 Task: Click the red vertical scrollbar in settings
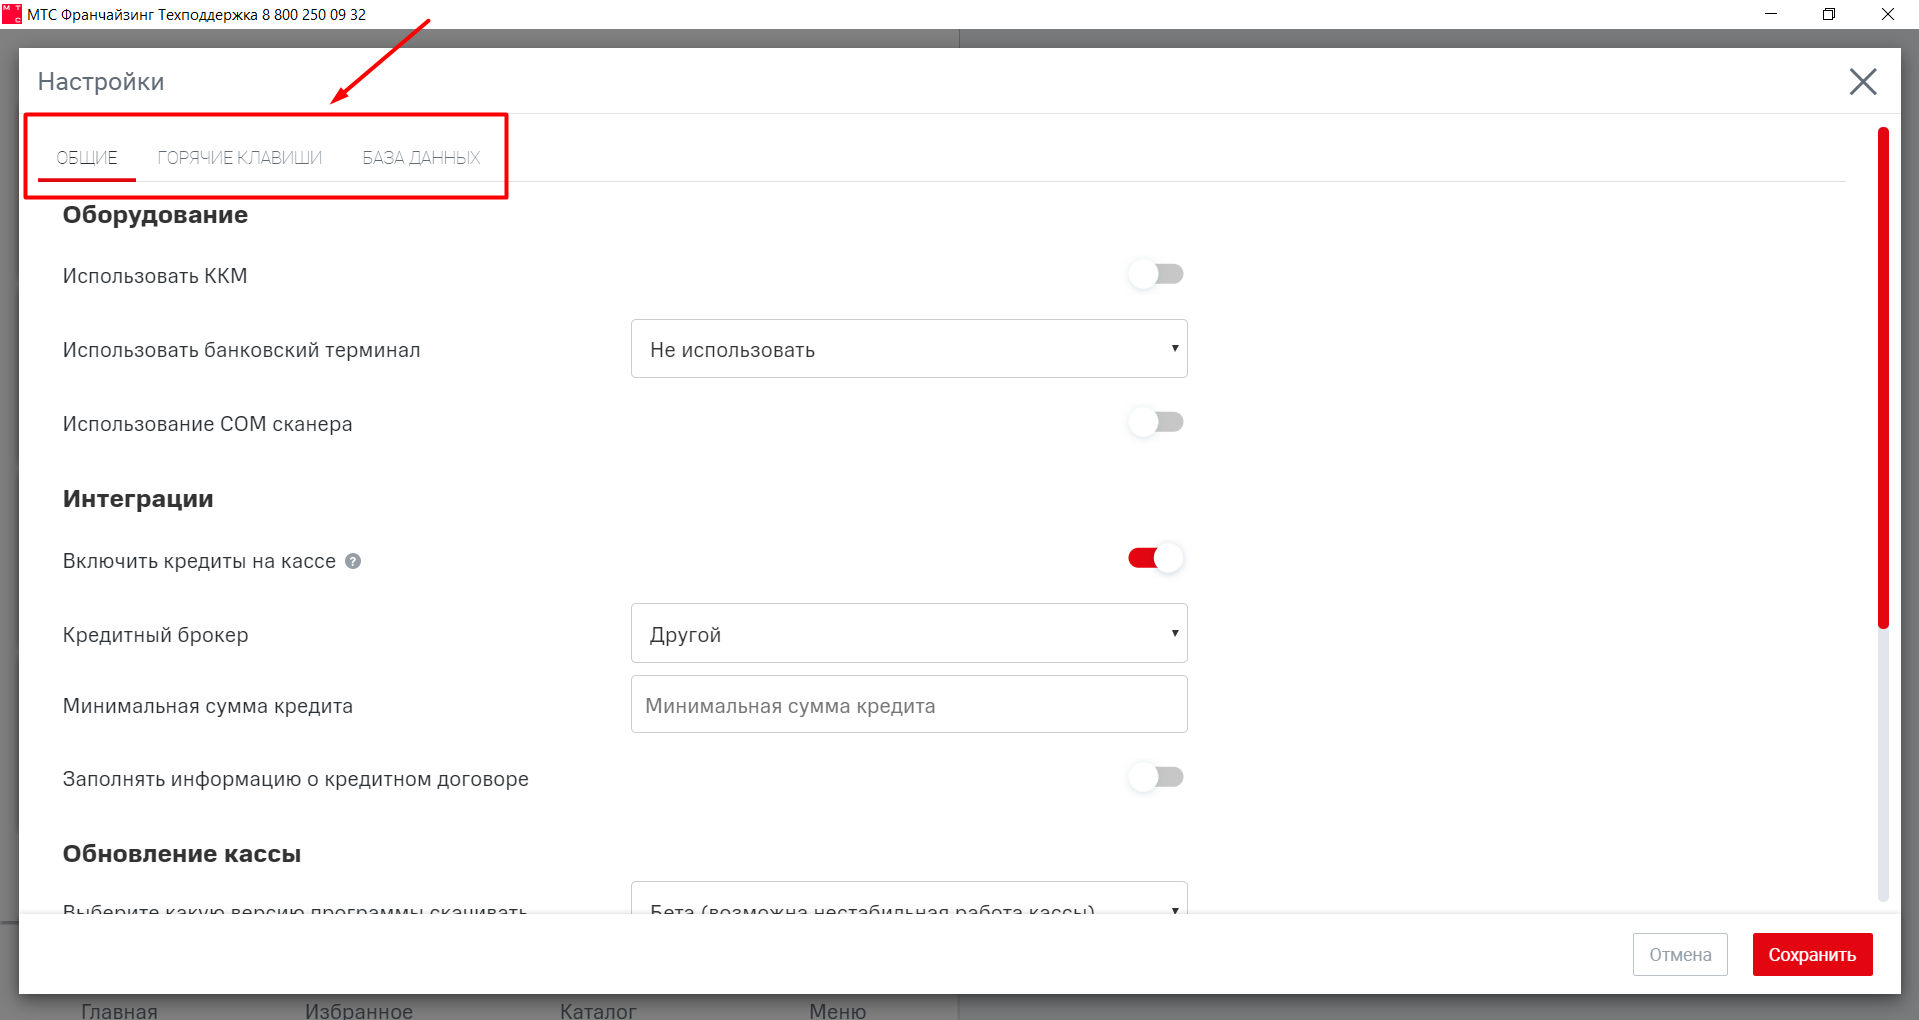point(1883,378)
